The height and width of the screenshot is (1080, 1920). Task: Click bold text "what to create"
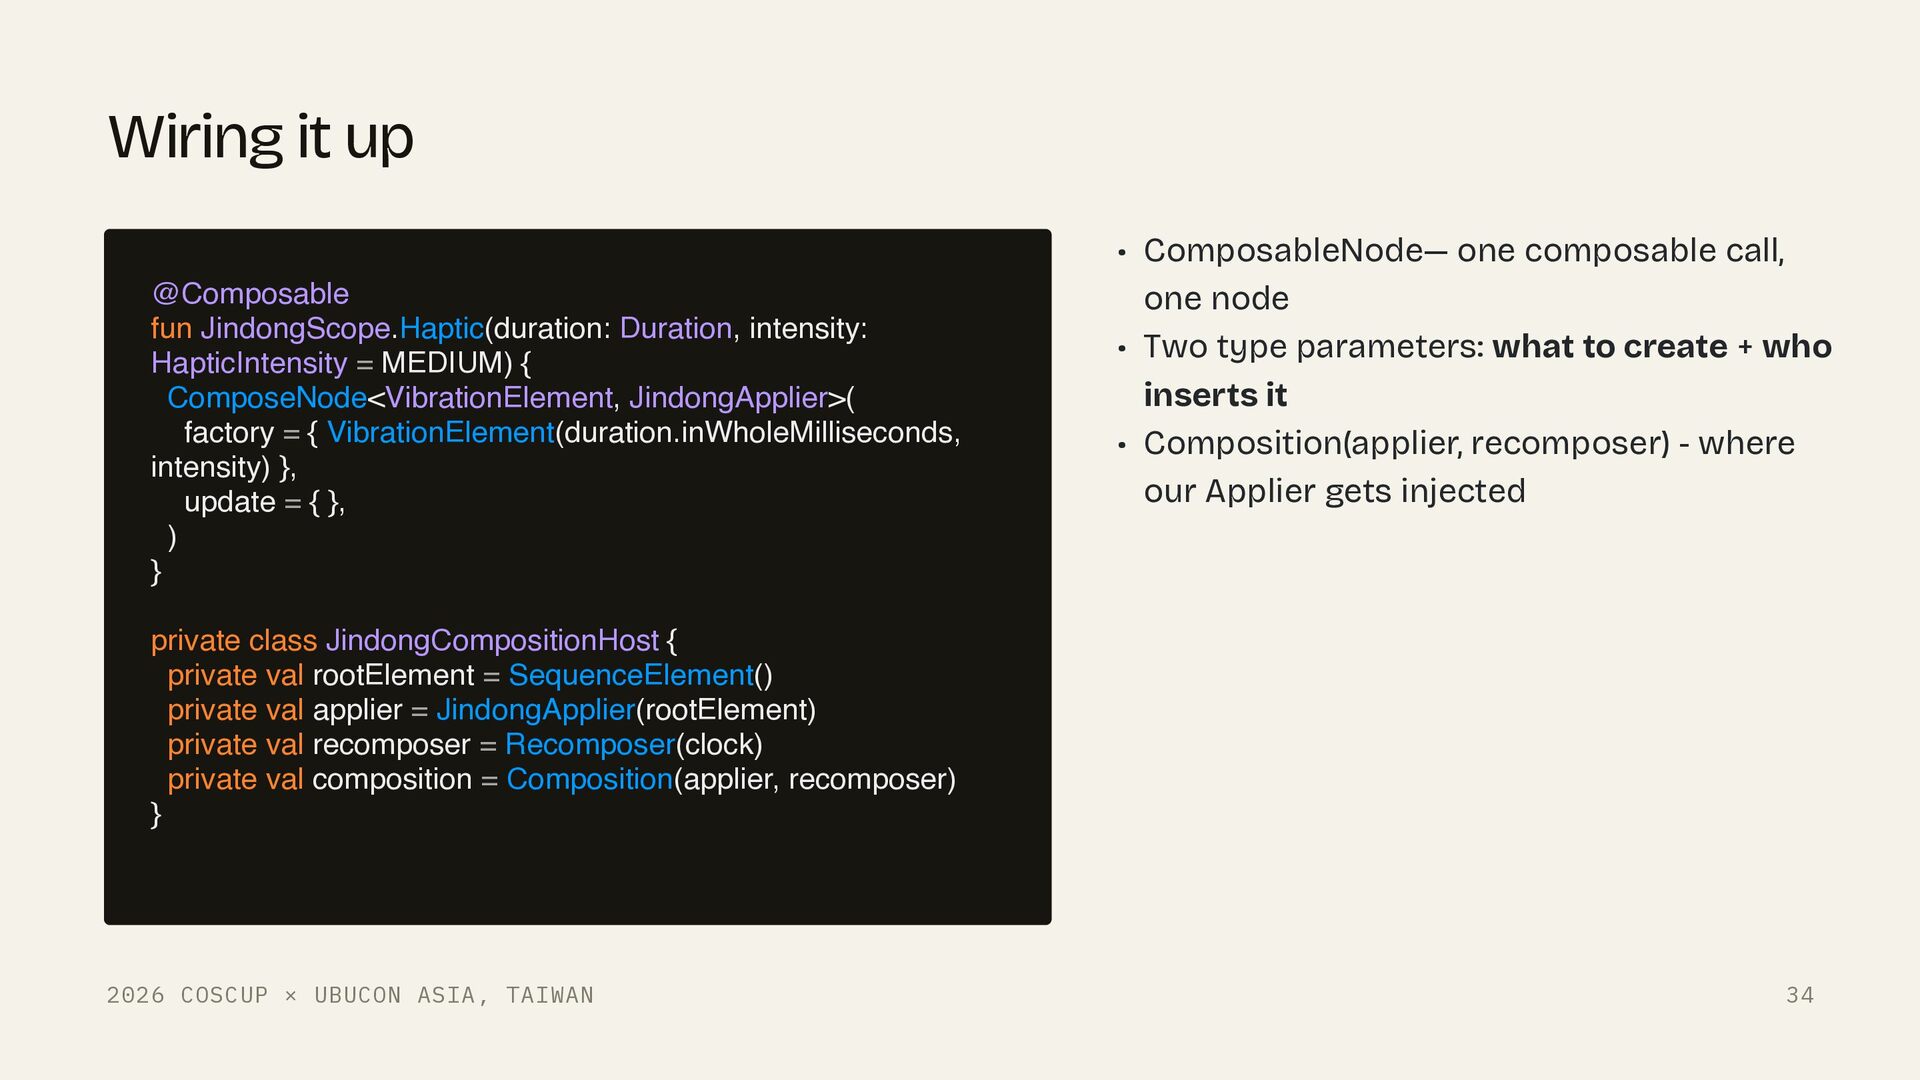1610,346
